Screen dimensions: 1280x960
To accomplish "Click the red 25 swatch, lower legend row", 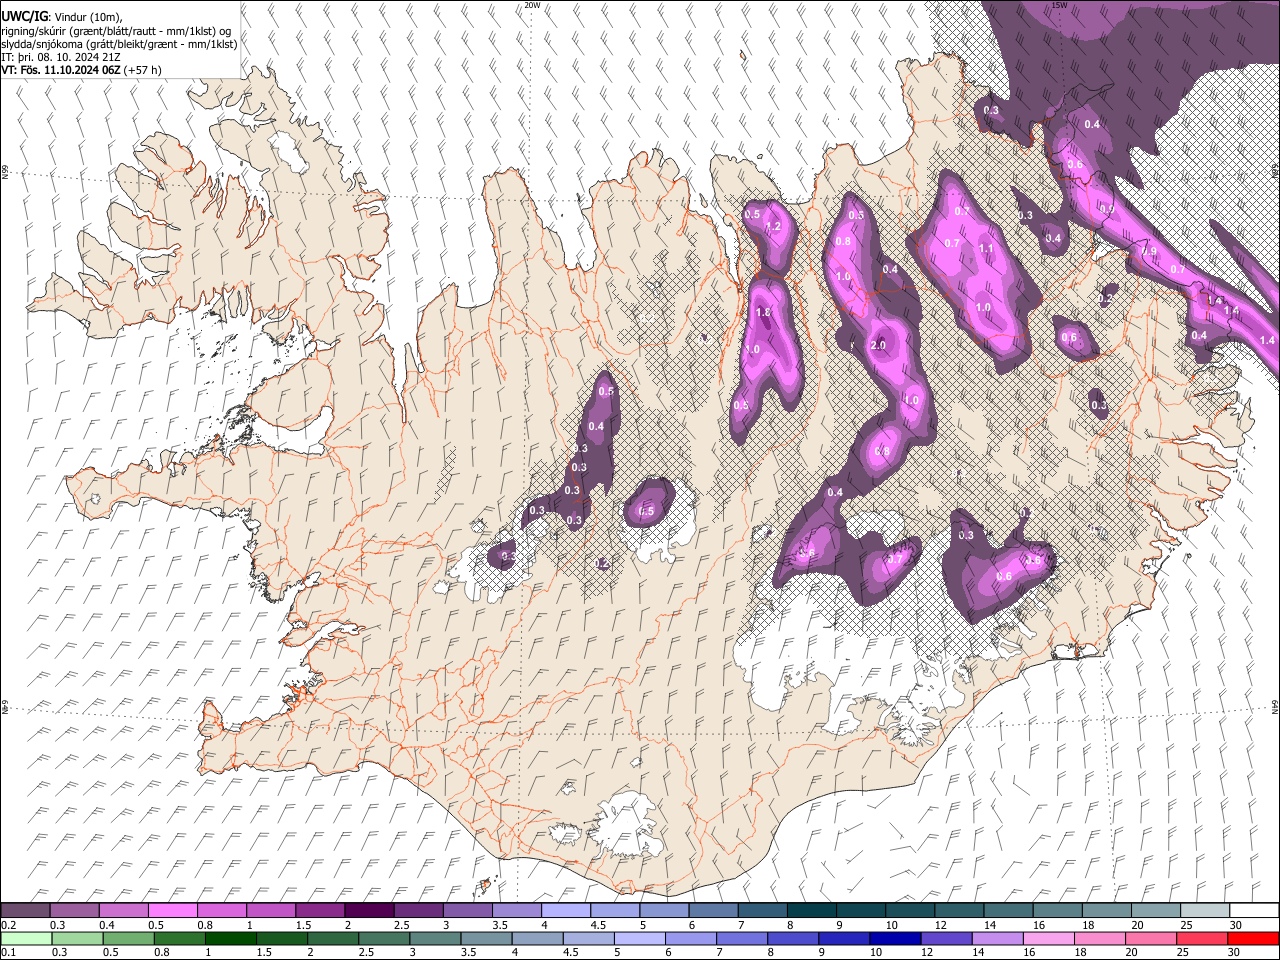I will (x=1200, y=938).
